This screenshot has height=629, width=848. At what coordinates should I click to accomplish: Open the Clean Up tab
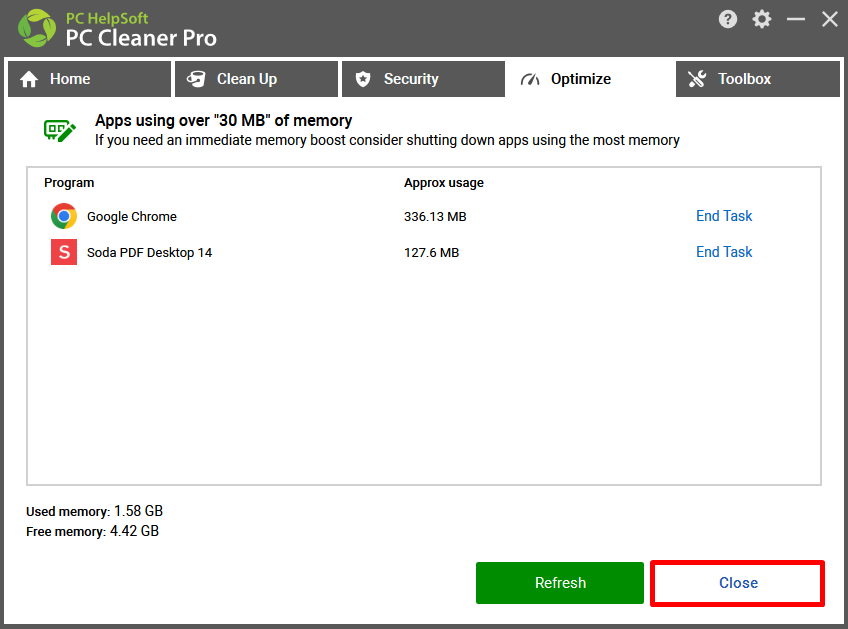pos(256,79)
